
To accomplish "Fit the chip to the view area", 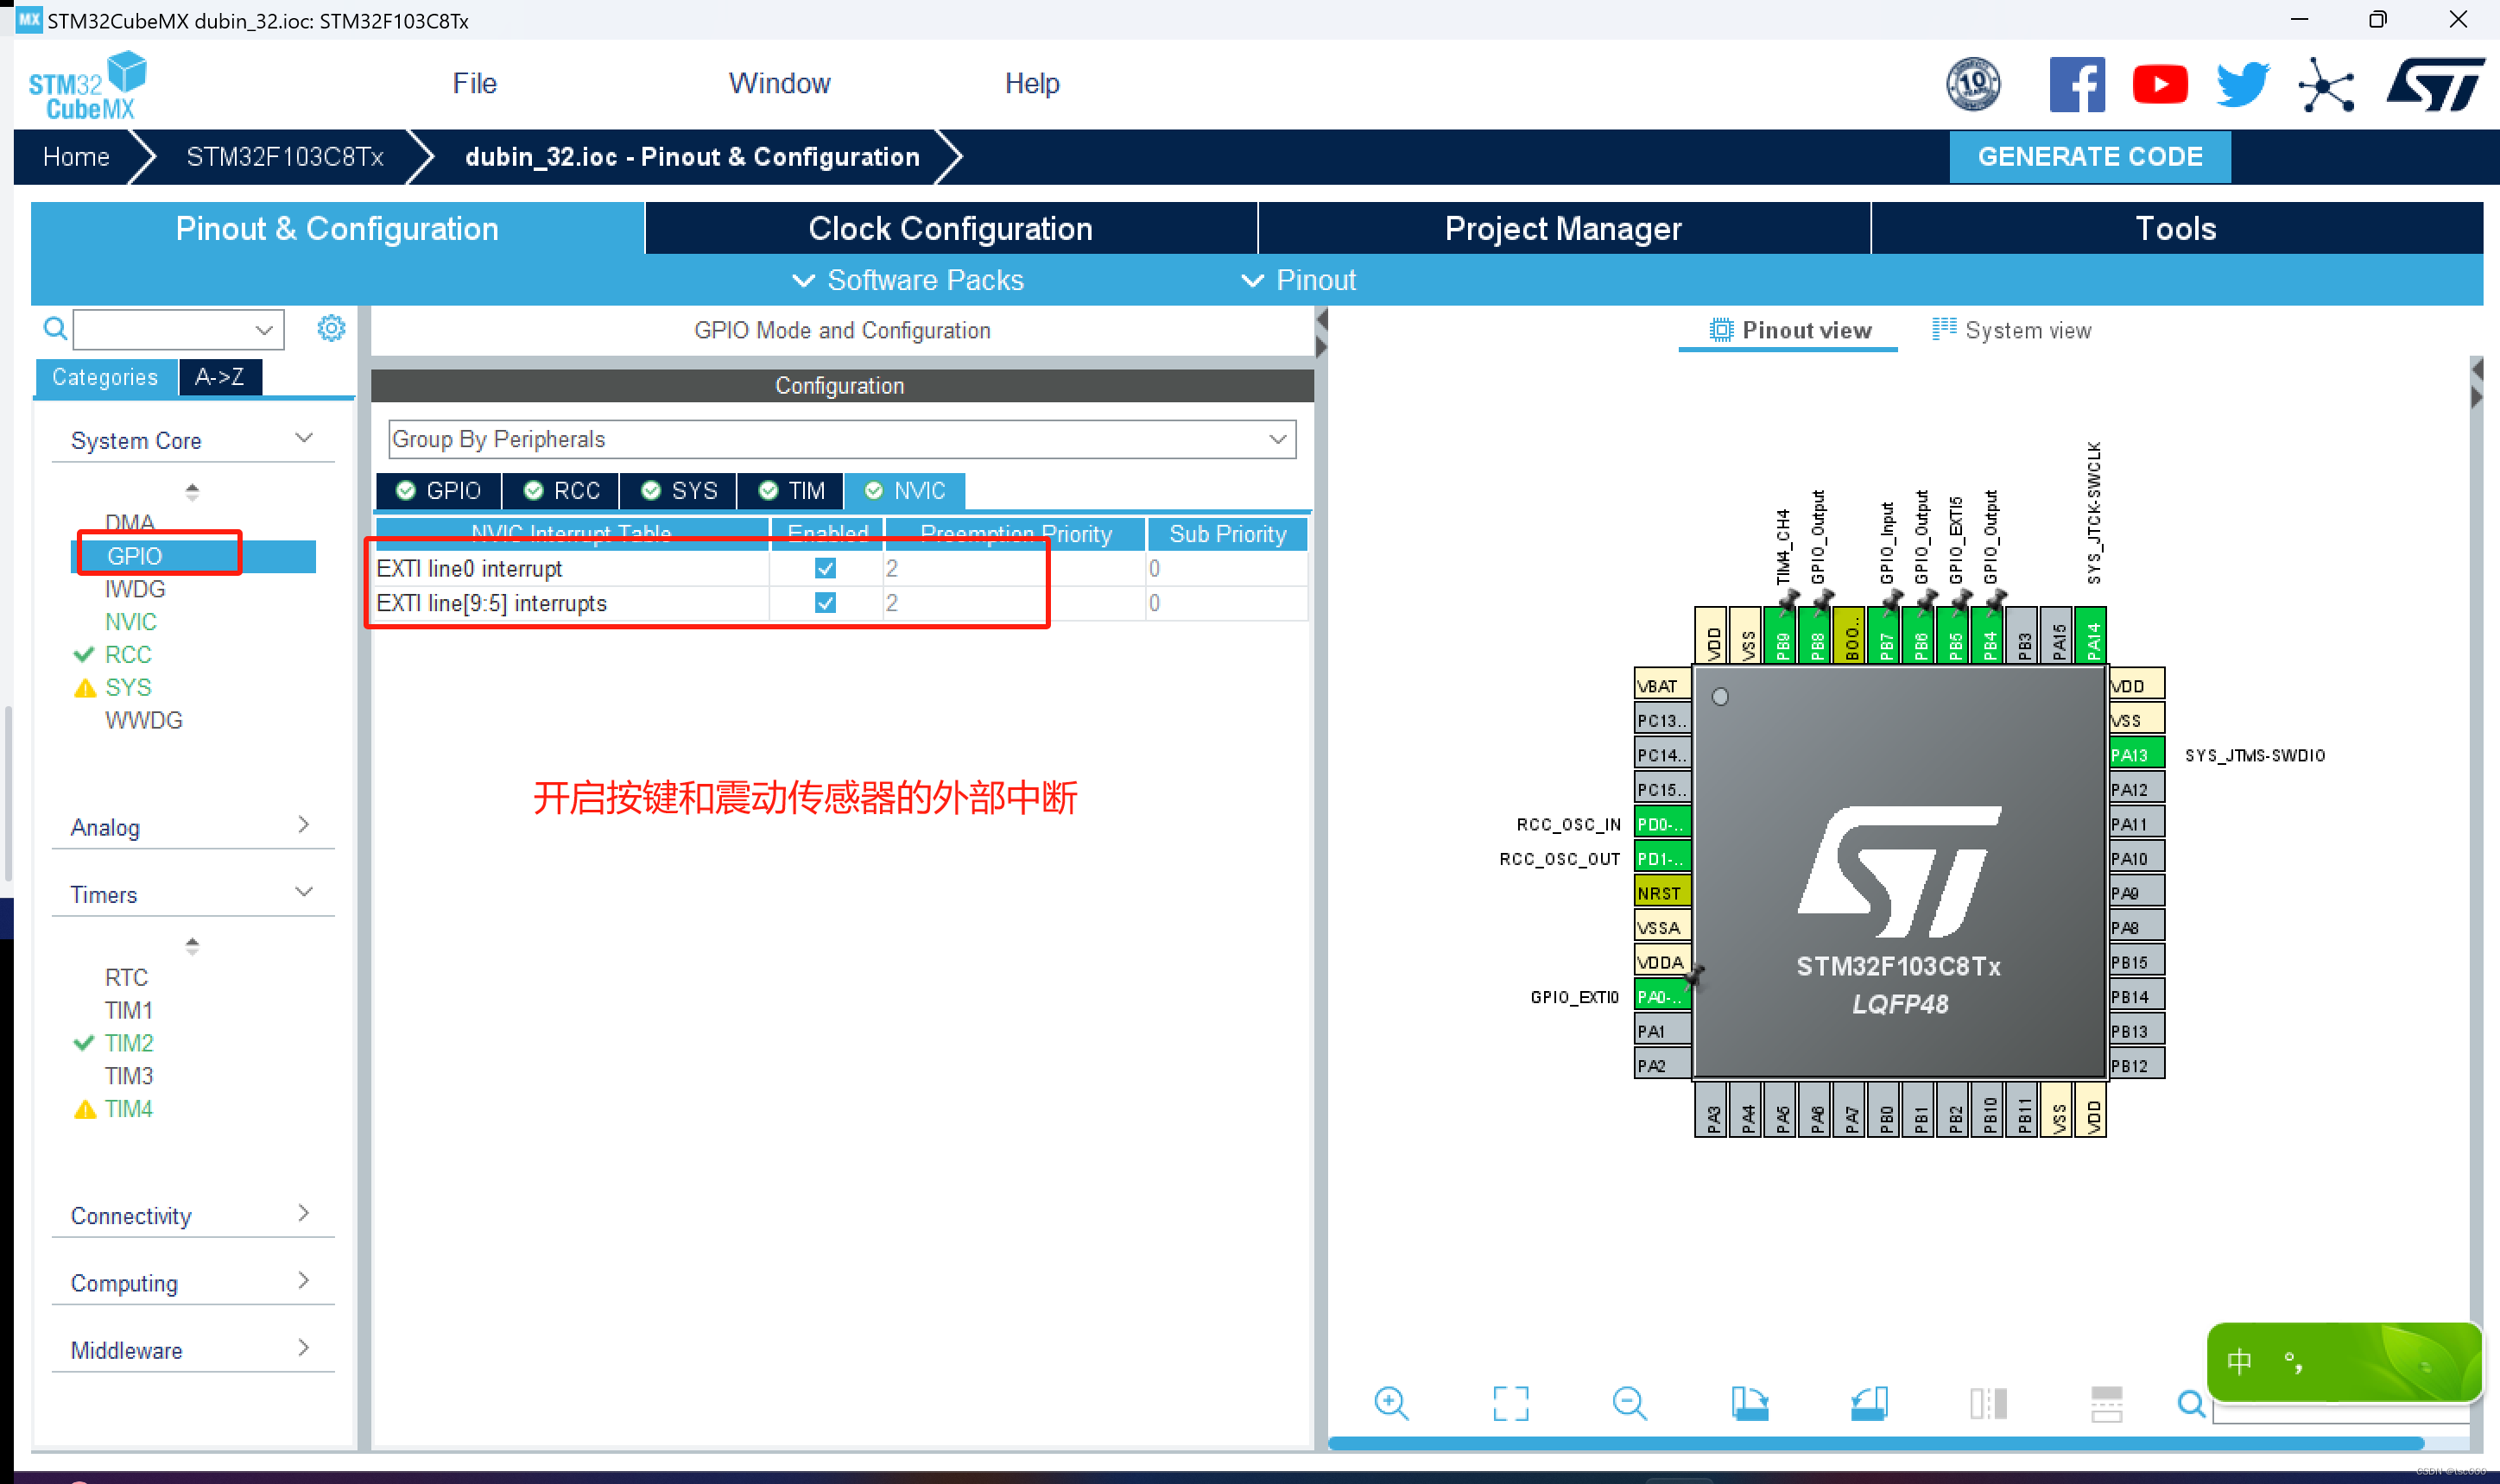I will [x=1510, y=1403].
